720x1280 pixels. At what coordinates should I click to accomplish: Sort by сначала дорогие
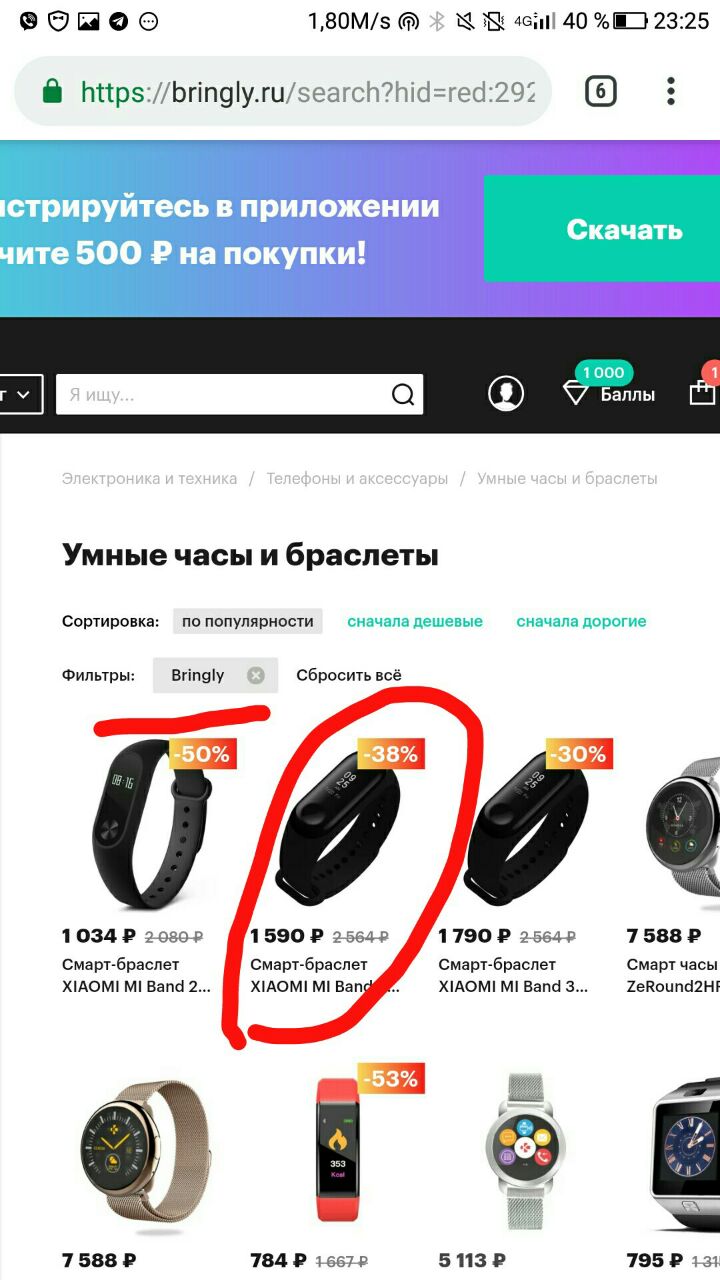(581, 621)
